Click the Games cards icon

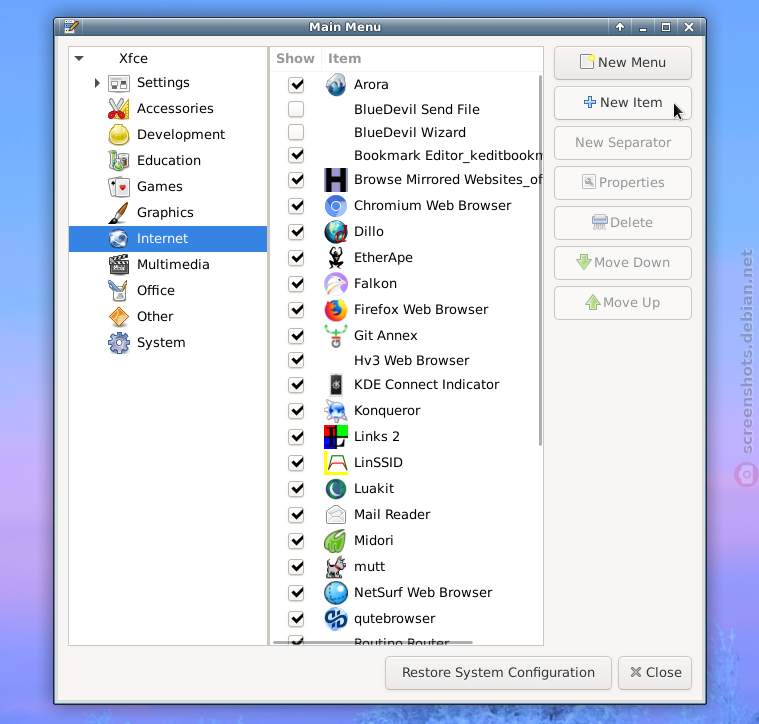[x=119, y=187]
